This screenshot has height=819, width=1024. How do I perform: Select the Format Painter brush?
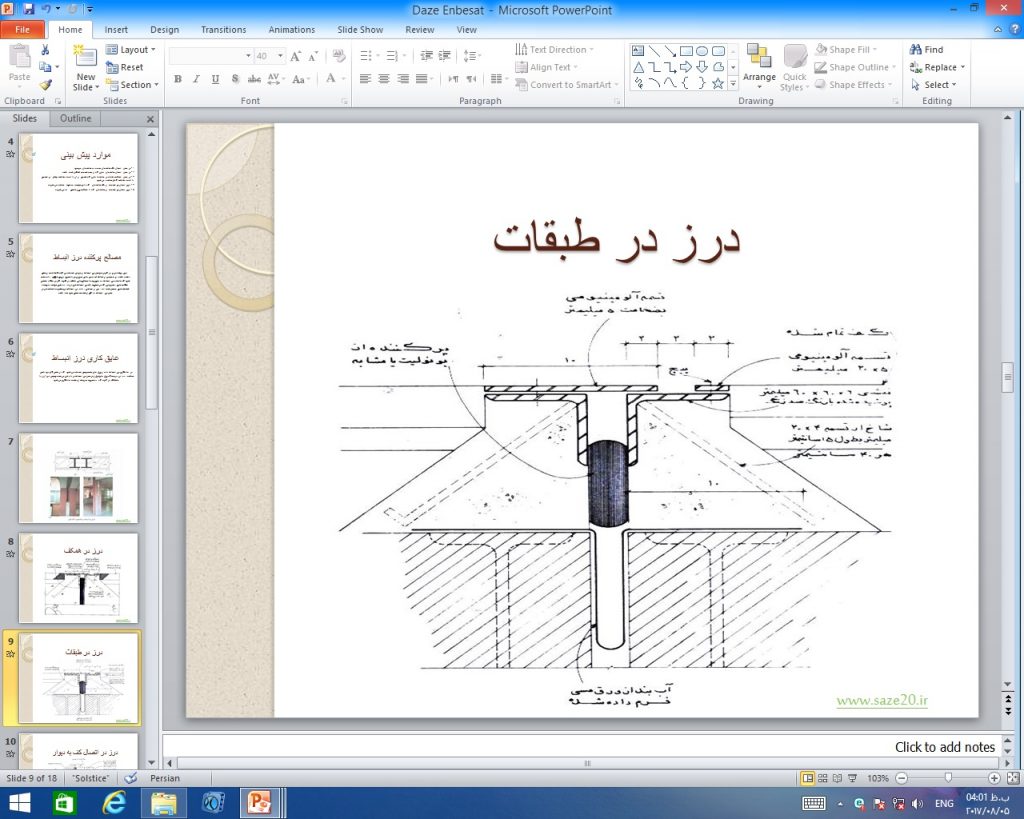[x=45, y=85]
